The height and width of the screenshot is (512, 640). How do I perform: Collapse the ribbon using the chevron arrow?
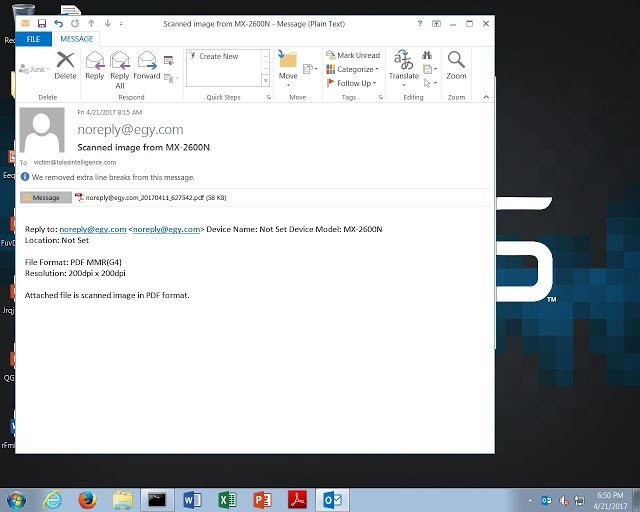486,97
